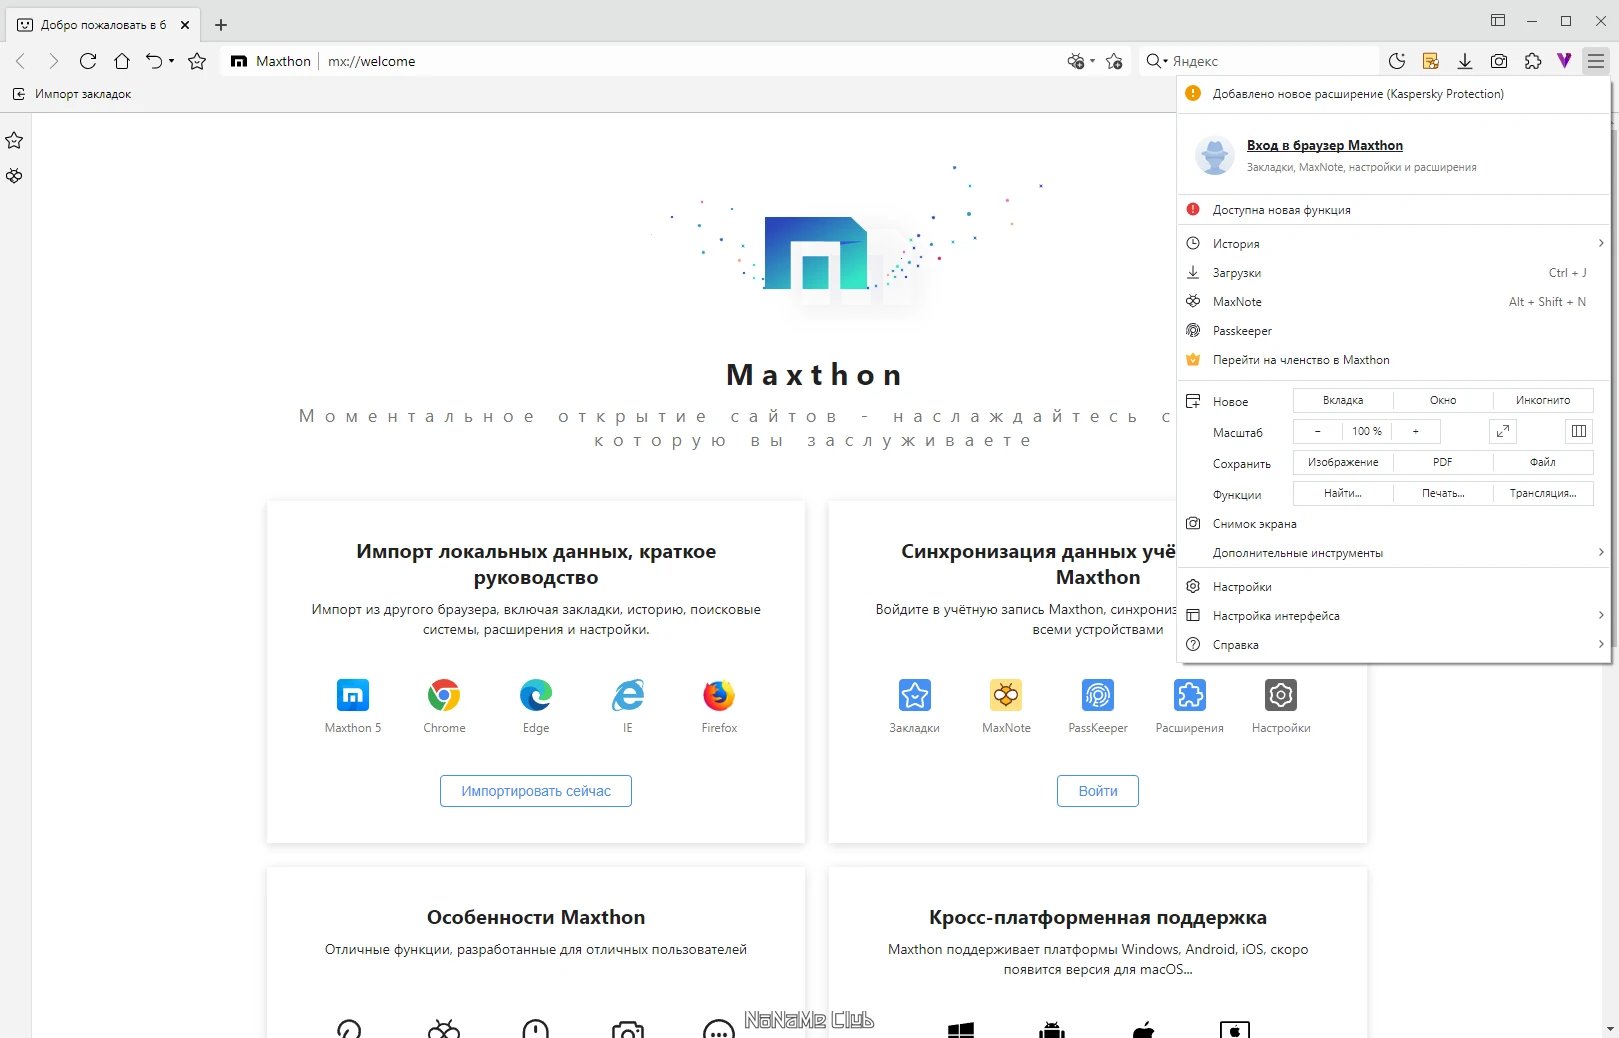Select Chrome import source icon
This screenshot has height=1038, width=1619.
[444, 695]
